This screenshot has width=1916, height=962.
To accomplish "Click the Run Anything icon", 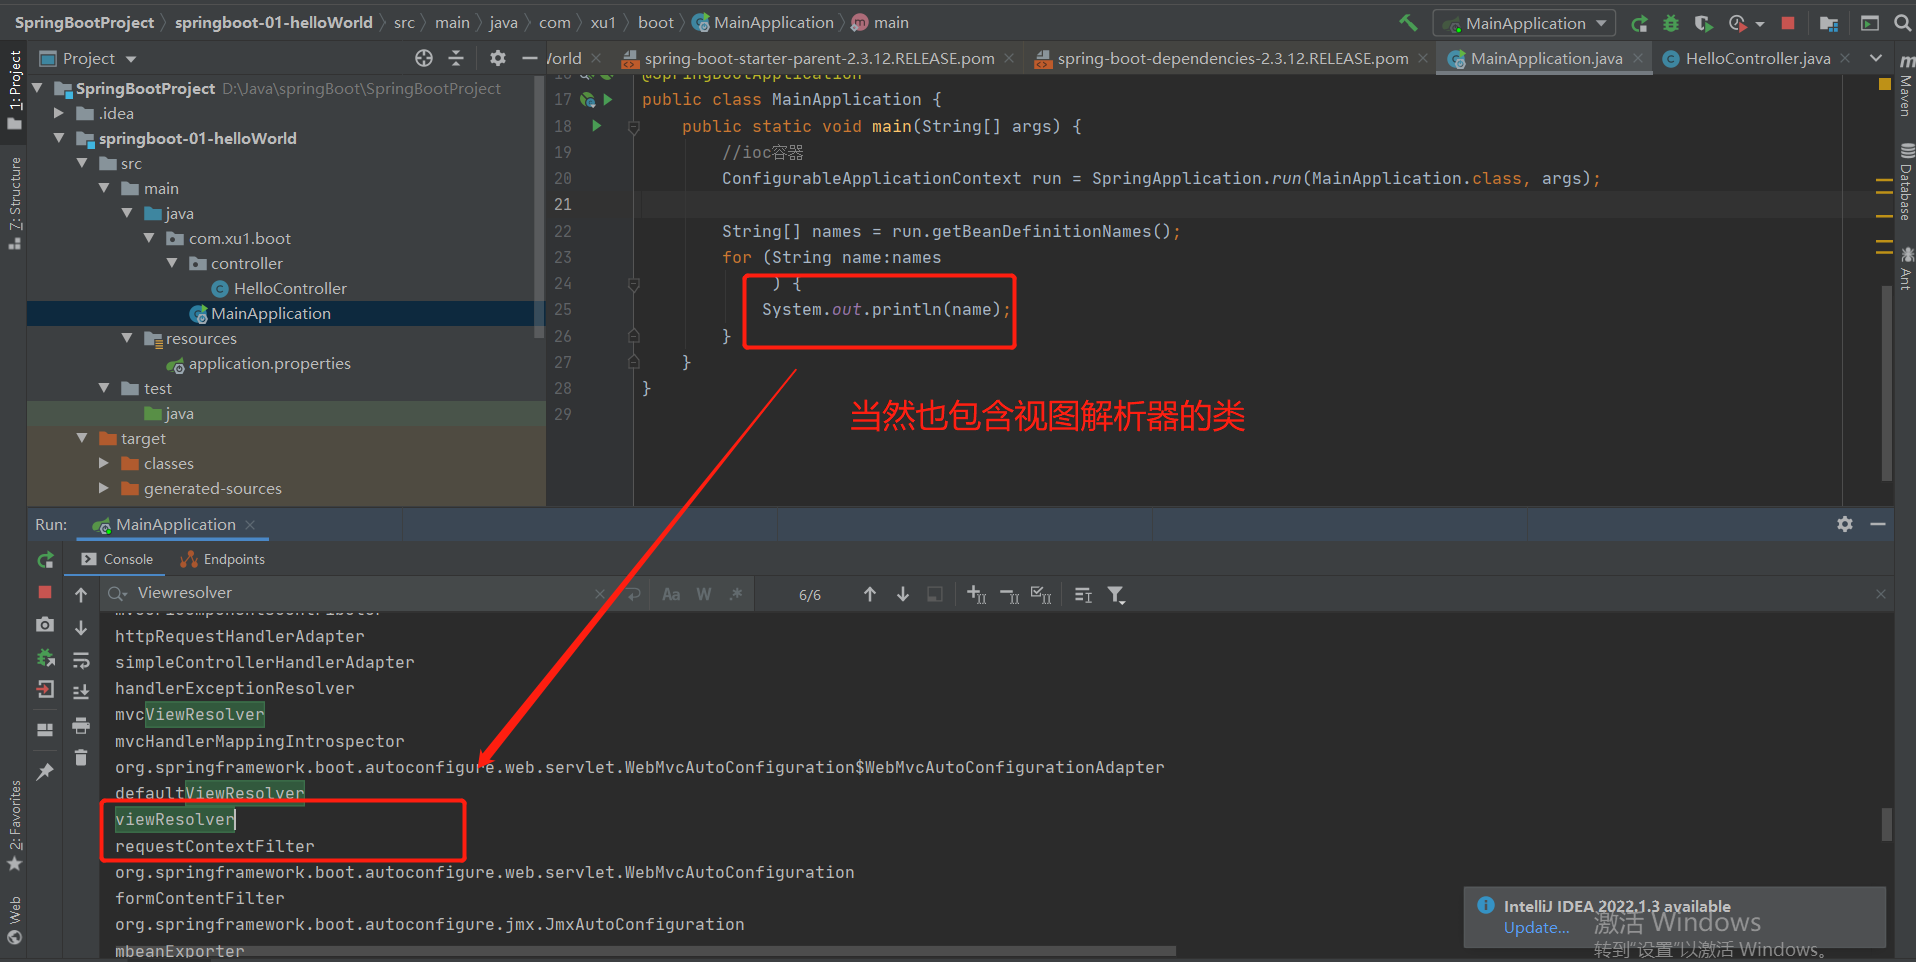I will (x=1869, y=23).
